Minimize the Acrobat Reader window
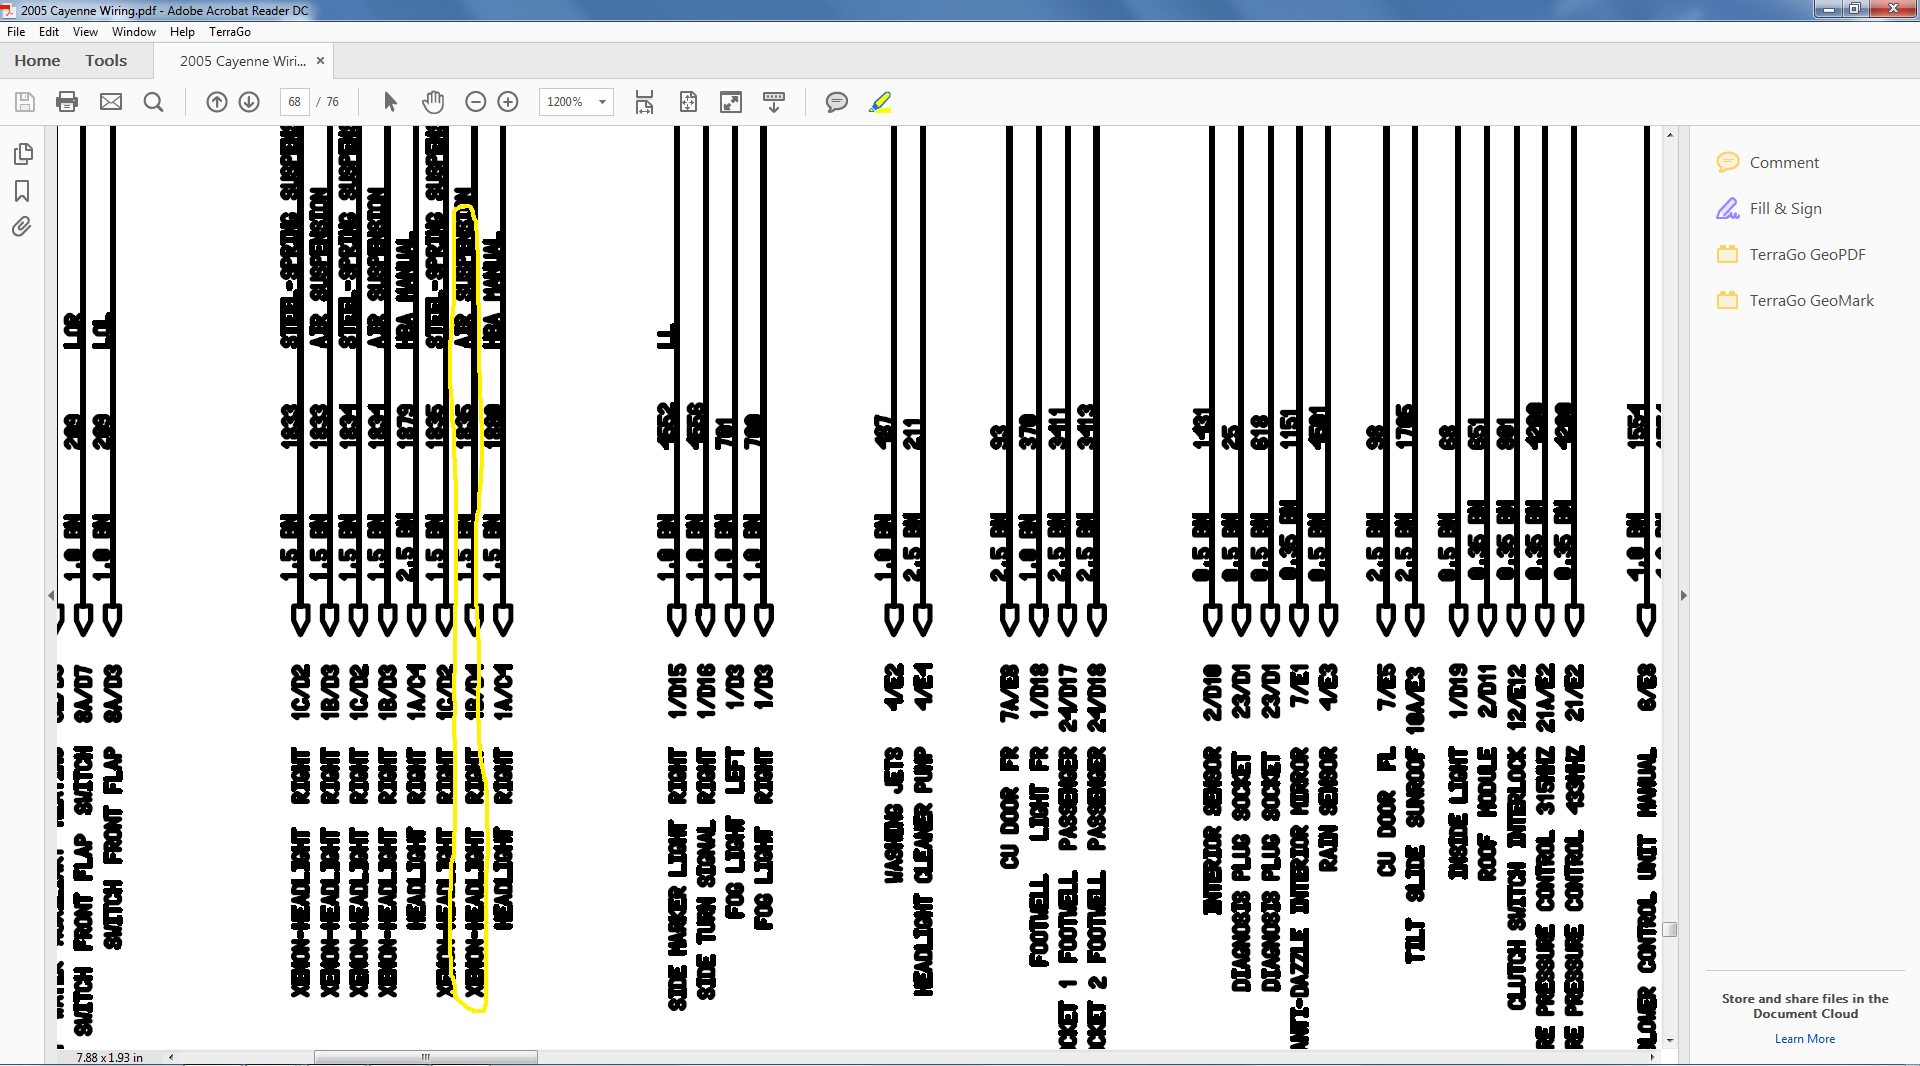This screenshot has width=1920, height=1066. [1828, 9]
